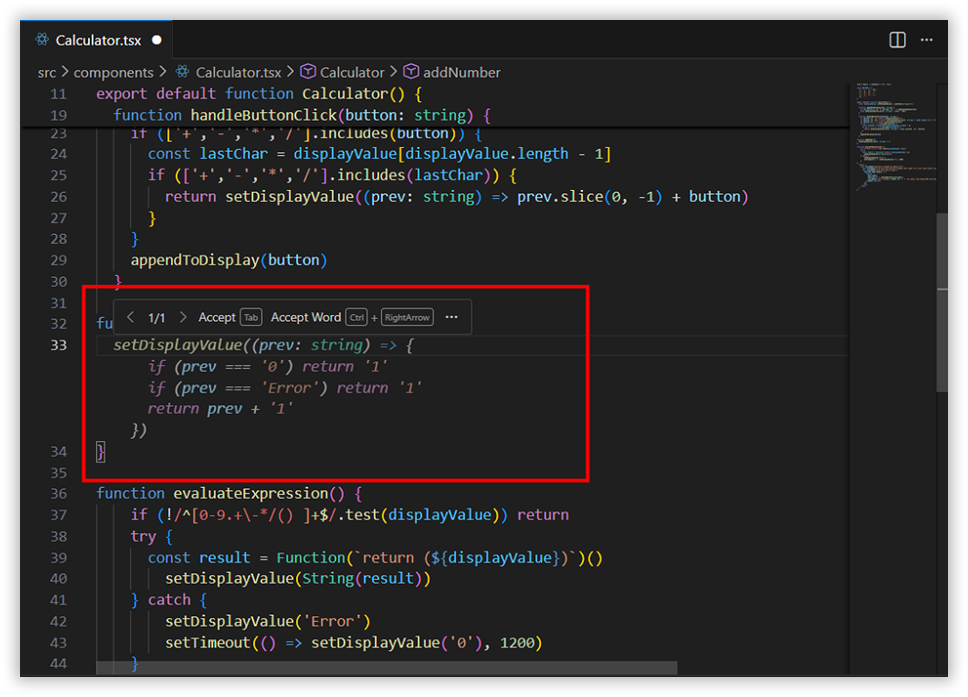Screen dimensions: 968x697
Task: Open the editor title bar More Actions menu
Action: click(927, 40)
